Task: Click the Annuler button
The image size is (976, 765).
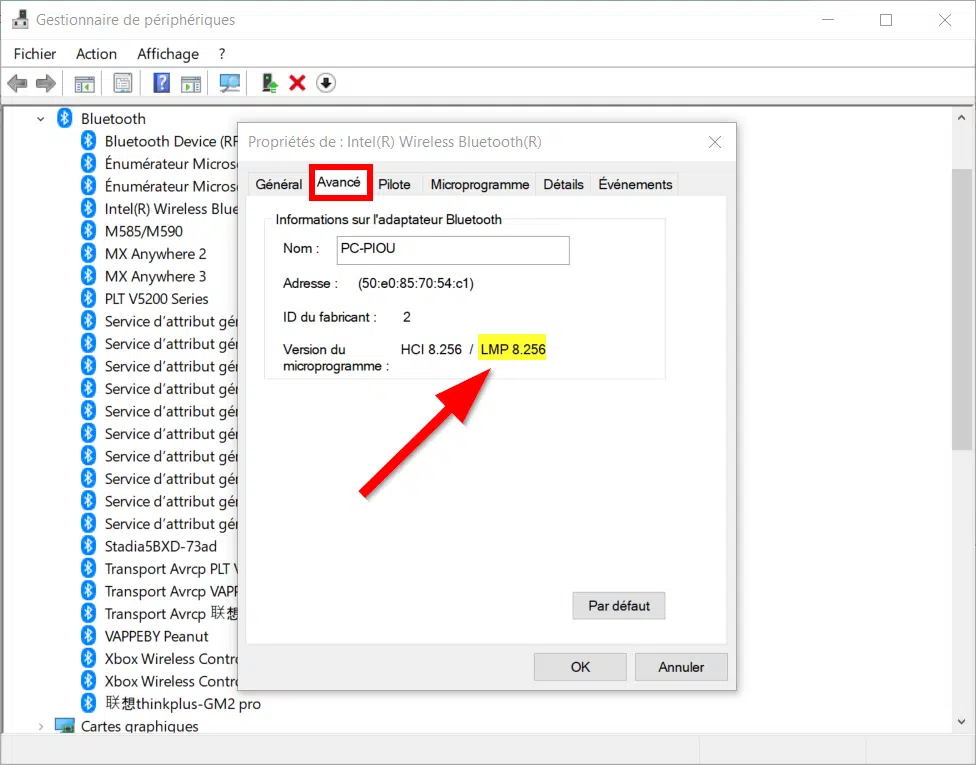Action: 681,667
